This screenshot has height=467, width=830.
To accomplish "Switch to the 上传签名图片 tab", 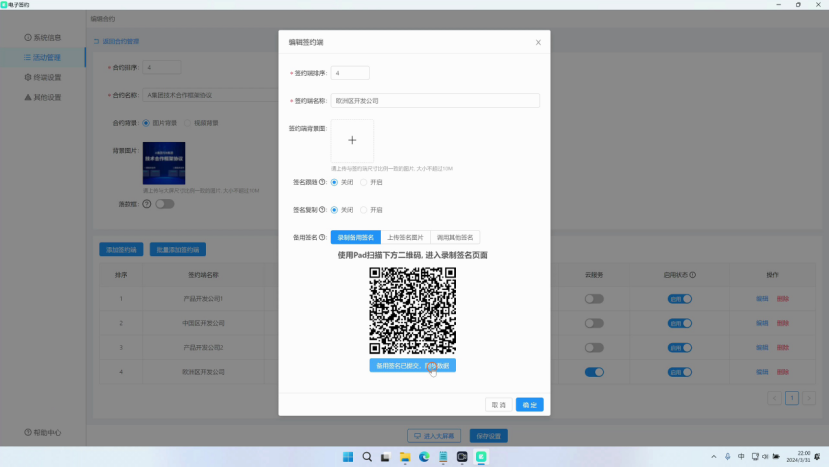I will point(405,237).
